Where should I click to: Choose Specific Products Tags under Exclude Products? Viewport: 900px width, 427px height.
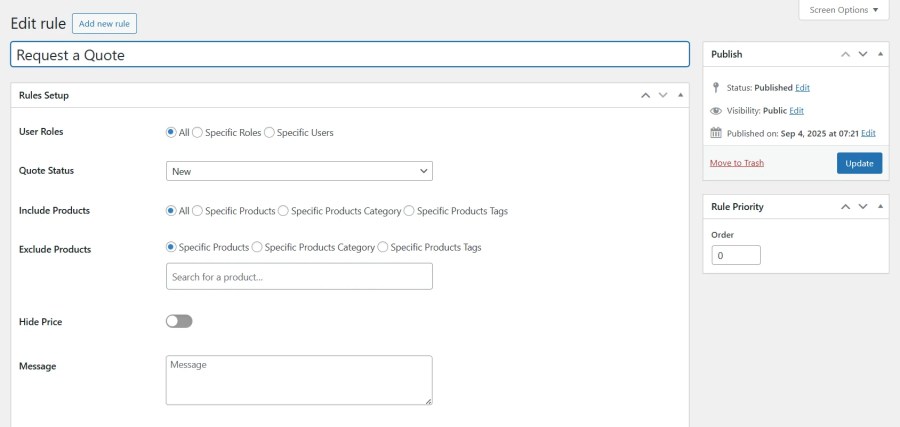click(383, 247)
